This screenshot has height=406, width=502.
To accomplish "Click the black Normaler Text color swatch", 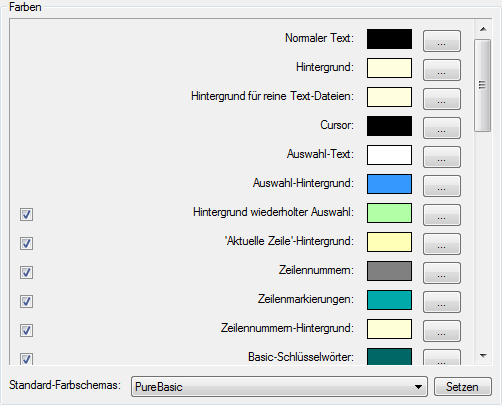I will pos(389,39).
